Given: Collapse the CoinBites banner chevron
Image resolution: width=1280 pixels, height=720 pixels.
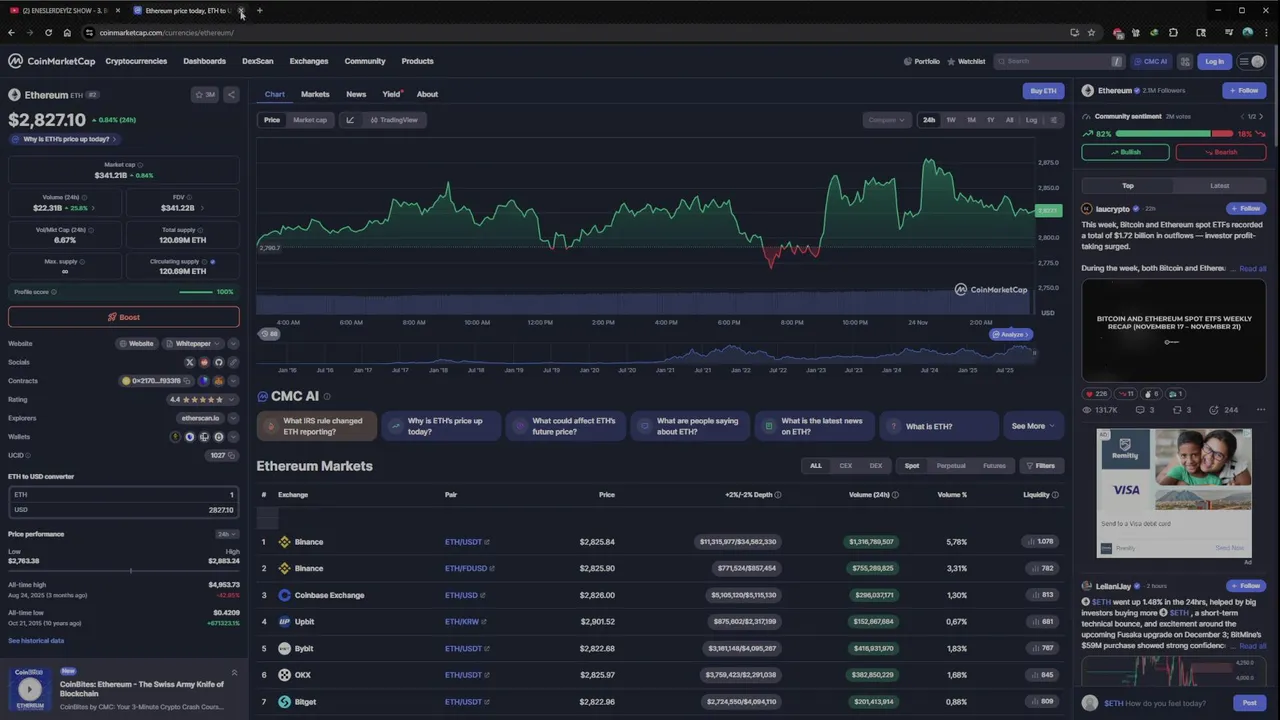Looking at the screenshot, I should tap(234, 673).
